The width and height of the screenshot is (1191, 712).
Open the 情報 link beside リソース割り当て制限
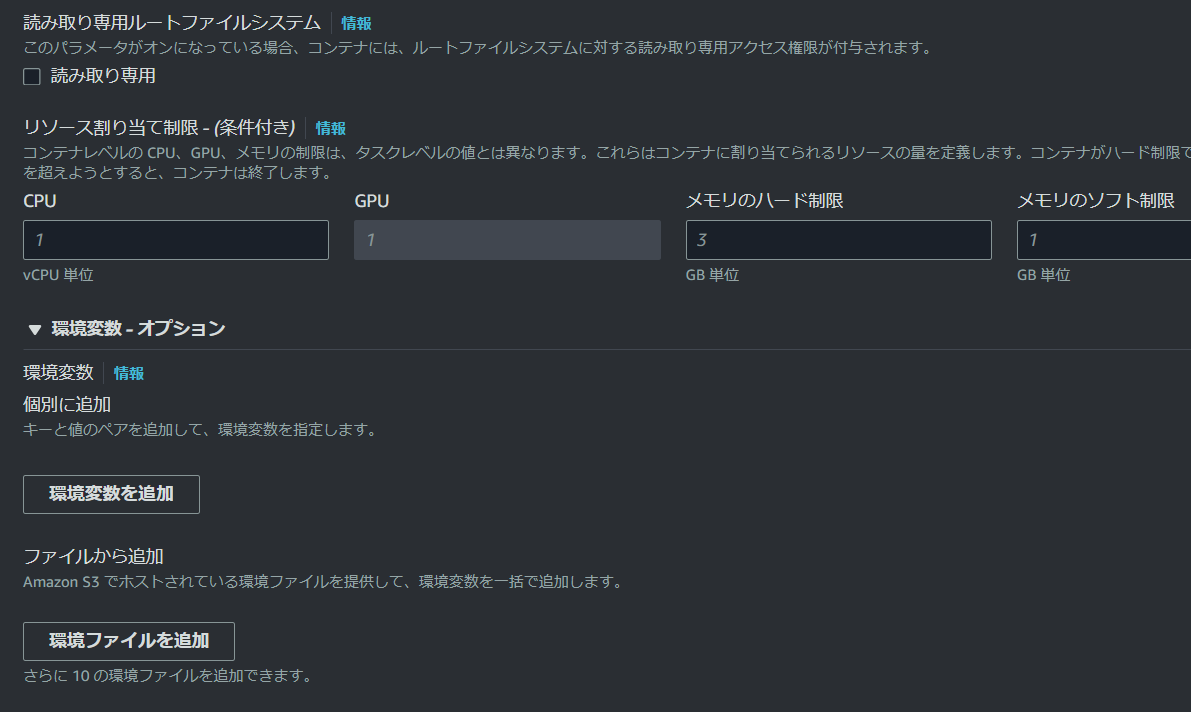331,128
